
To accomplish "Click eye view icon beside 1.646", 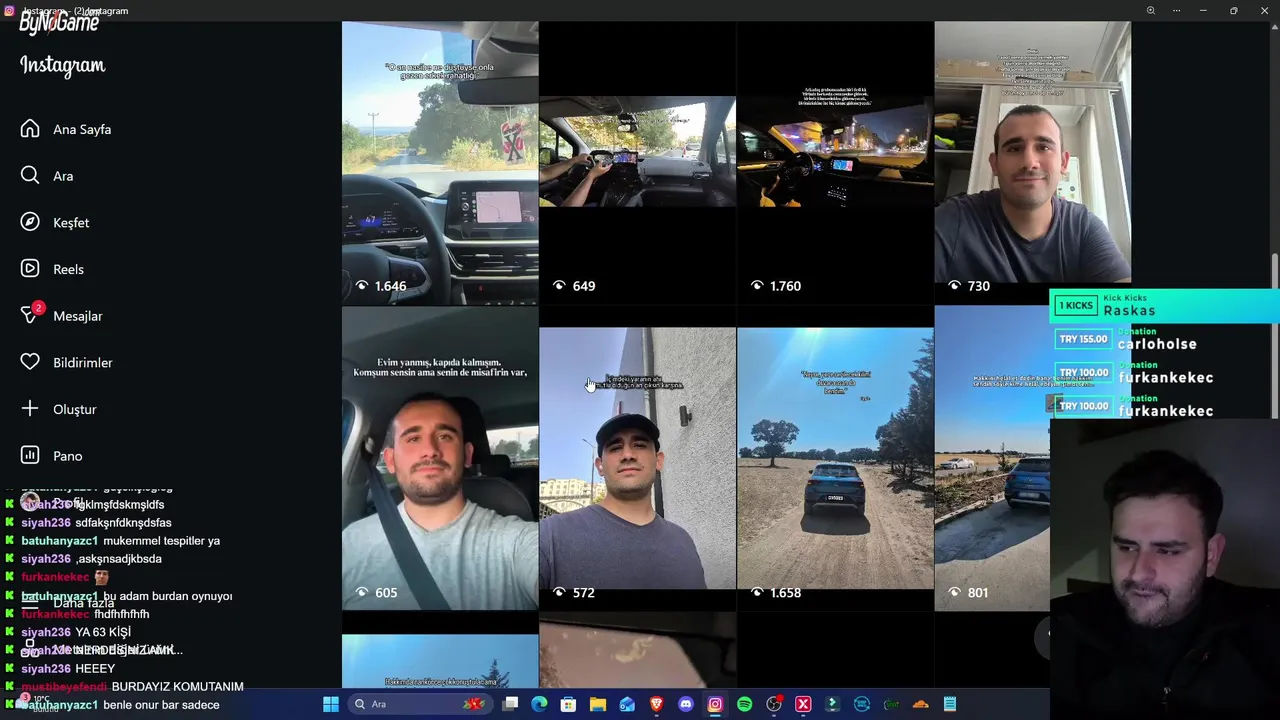I will (x=362, y=286).
